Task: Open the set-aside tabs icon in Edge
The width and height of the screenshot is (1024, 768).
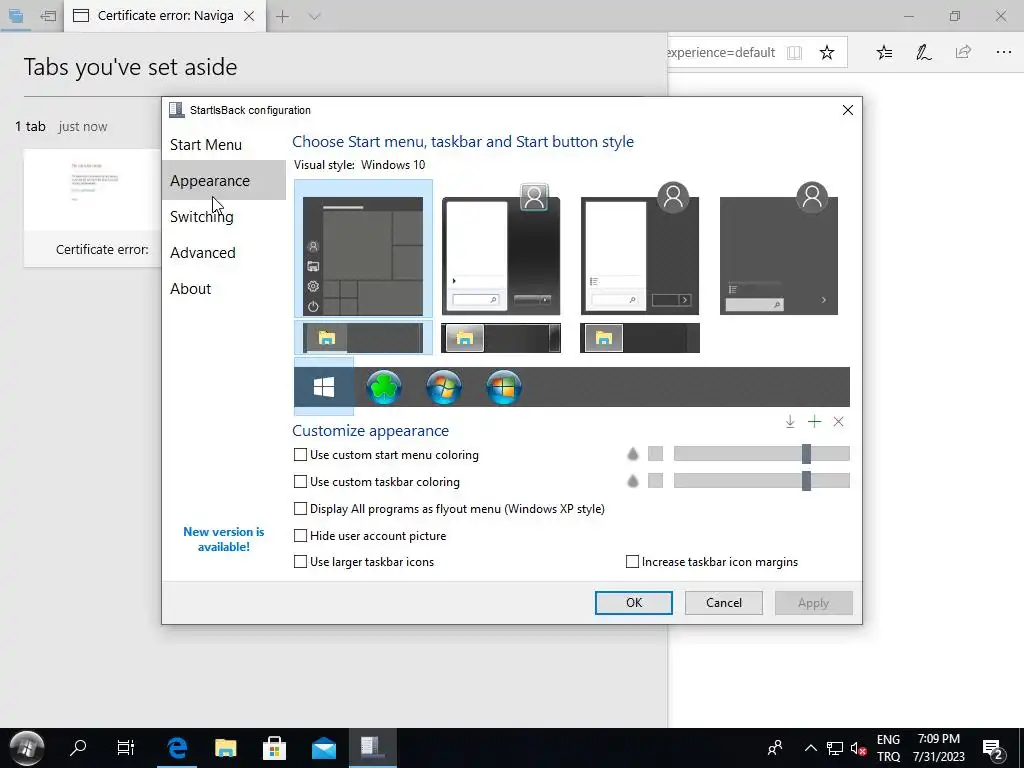Action: (x=16, y=16)
